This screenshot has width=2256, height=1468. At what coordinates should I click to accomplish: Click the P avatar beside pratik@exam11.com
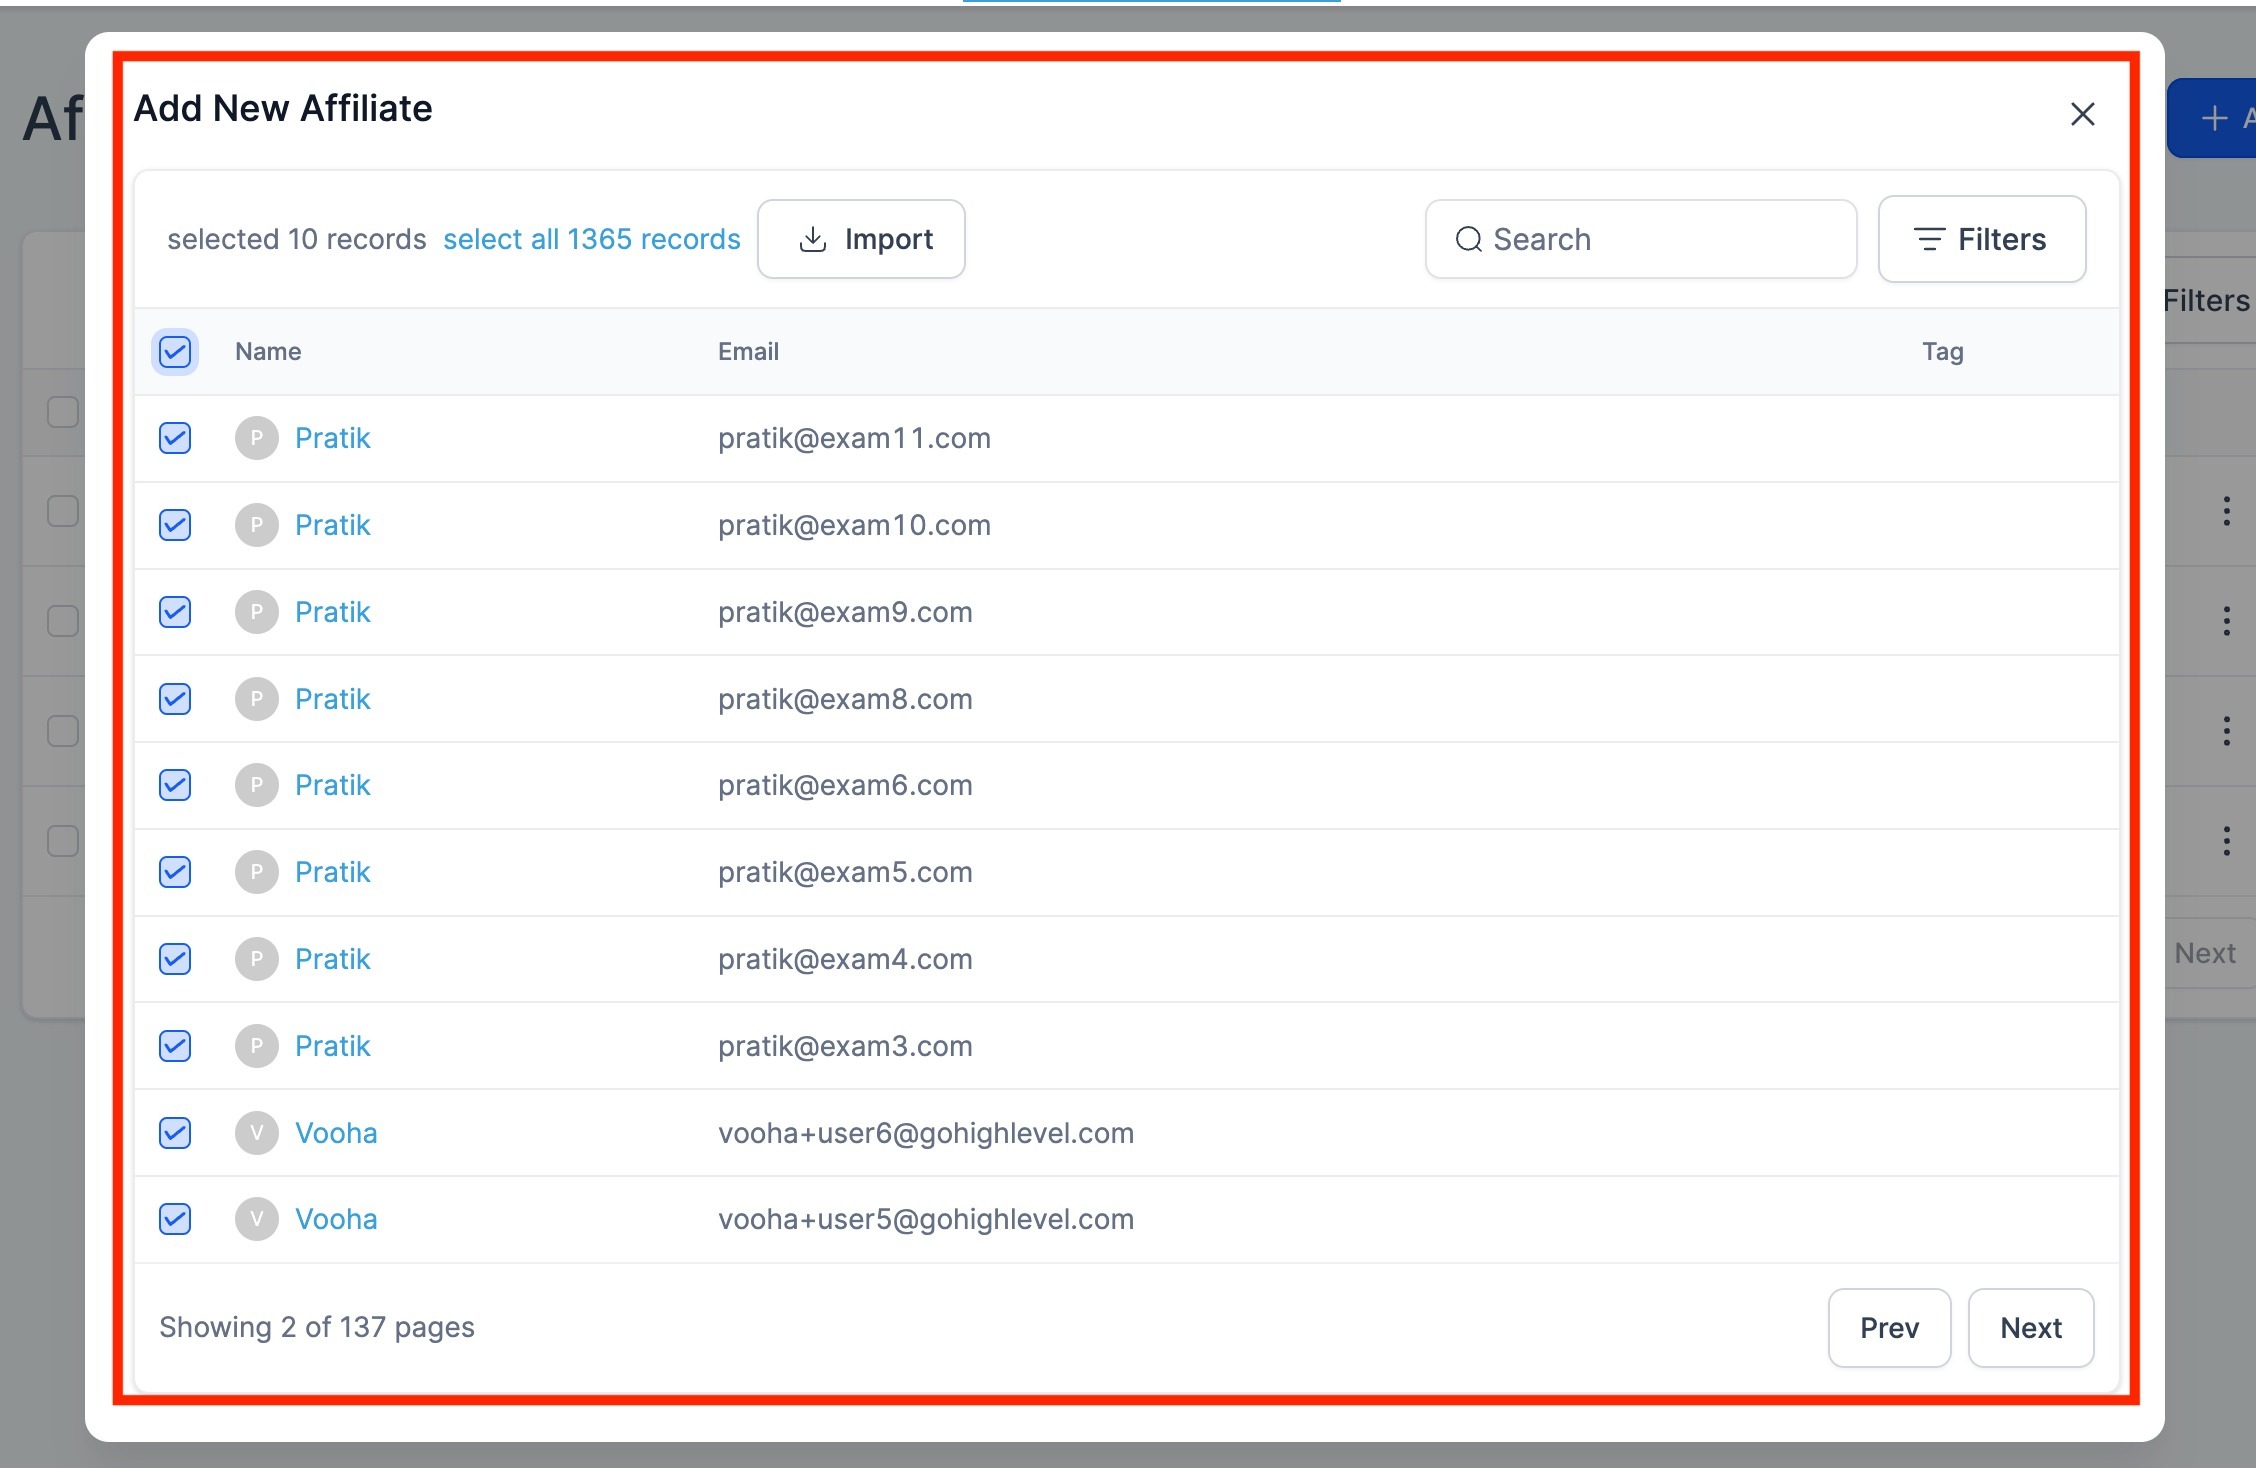click(x=257, y=438)
